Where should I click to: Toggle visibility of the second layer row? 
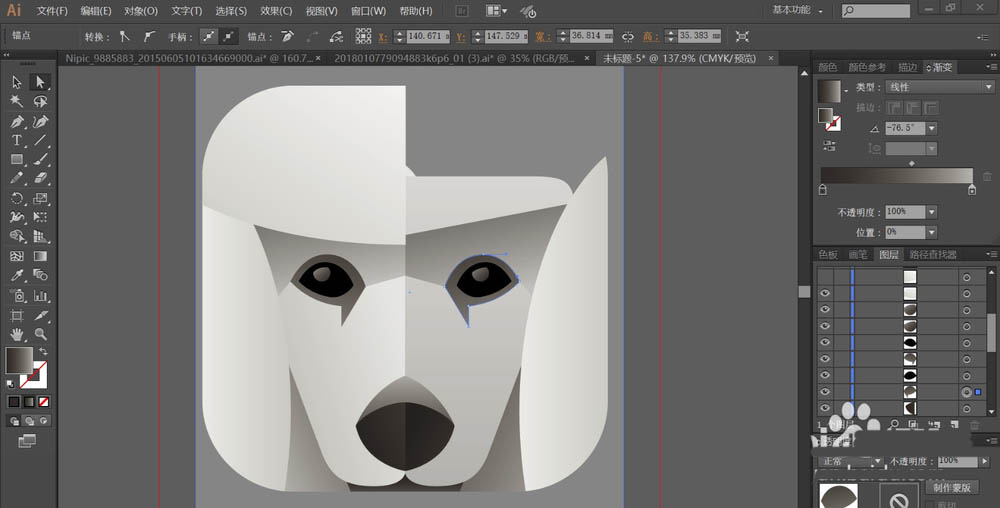pyautogui.click(x=825, y=293)
